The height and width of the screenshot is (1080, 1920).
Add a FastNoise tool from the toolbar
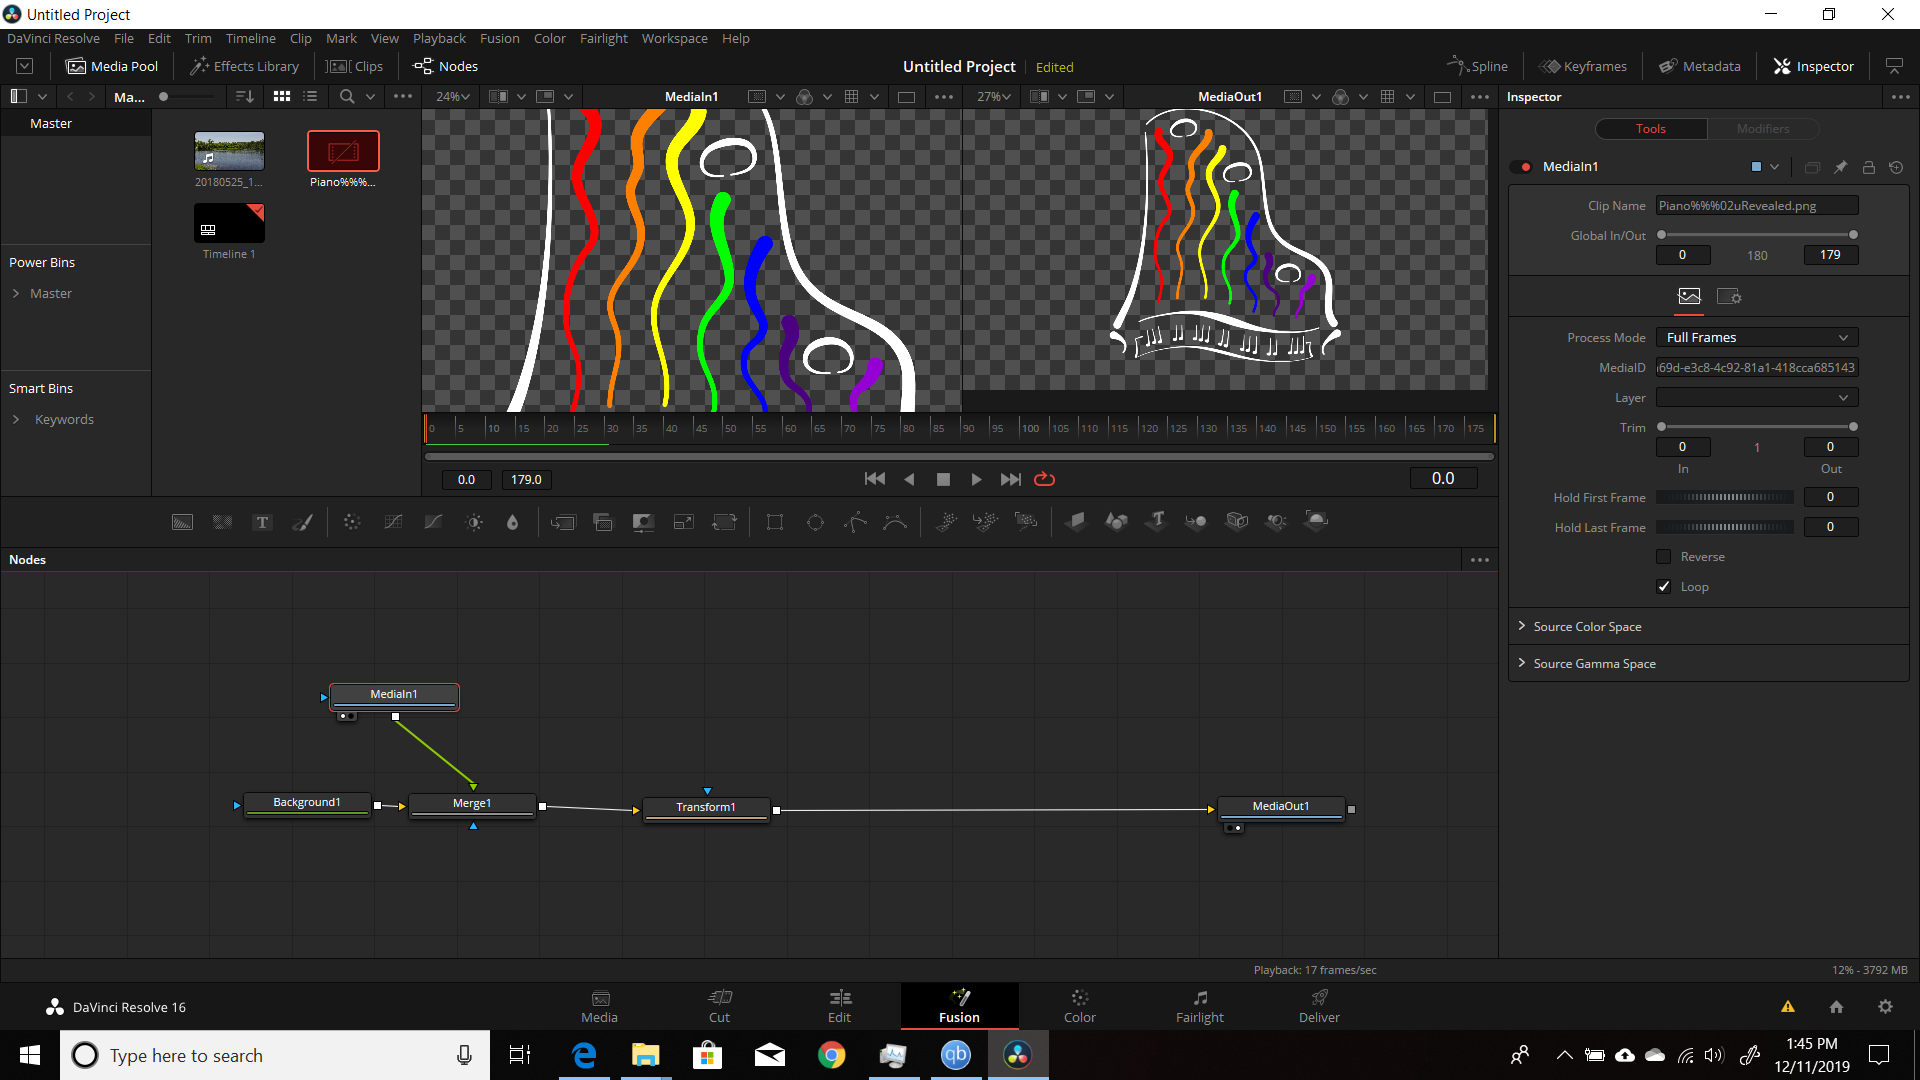coord(222,522)
